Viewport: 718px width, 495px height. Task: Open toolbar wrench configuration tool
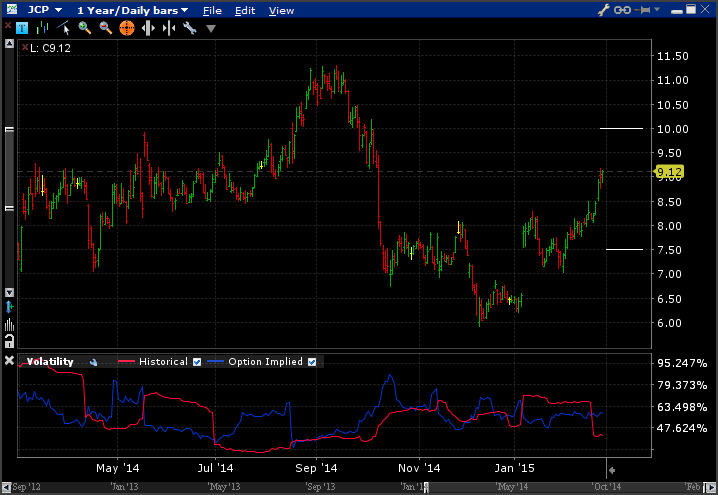(x=190, y=28)
